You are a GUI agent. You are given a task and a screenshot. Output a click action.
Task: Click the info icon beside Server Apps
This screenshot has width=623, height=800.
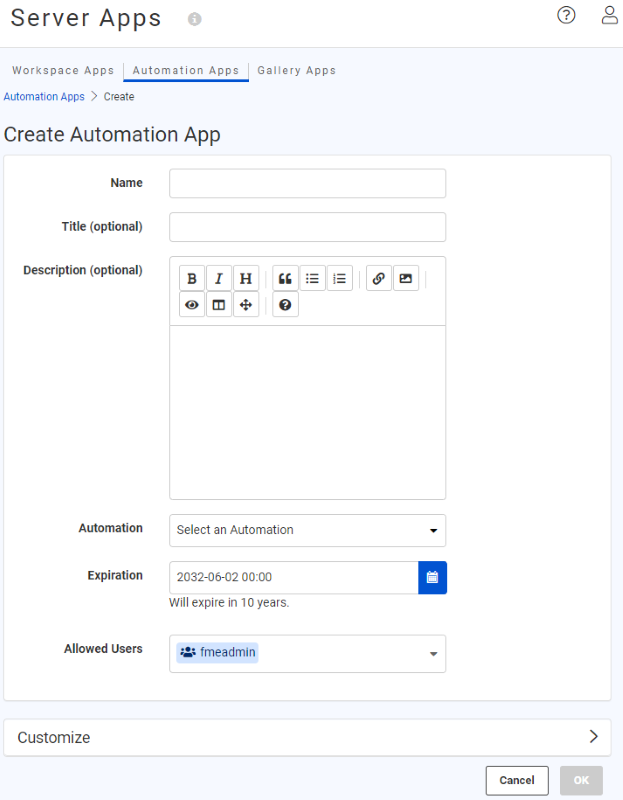pos(194,19)
